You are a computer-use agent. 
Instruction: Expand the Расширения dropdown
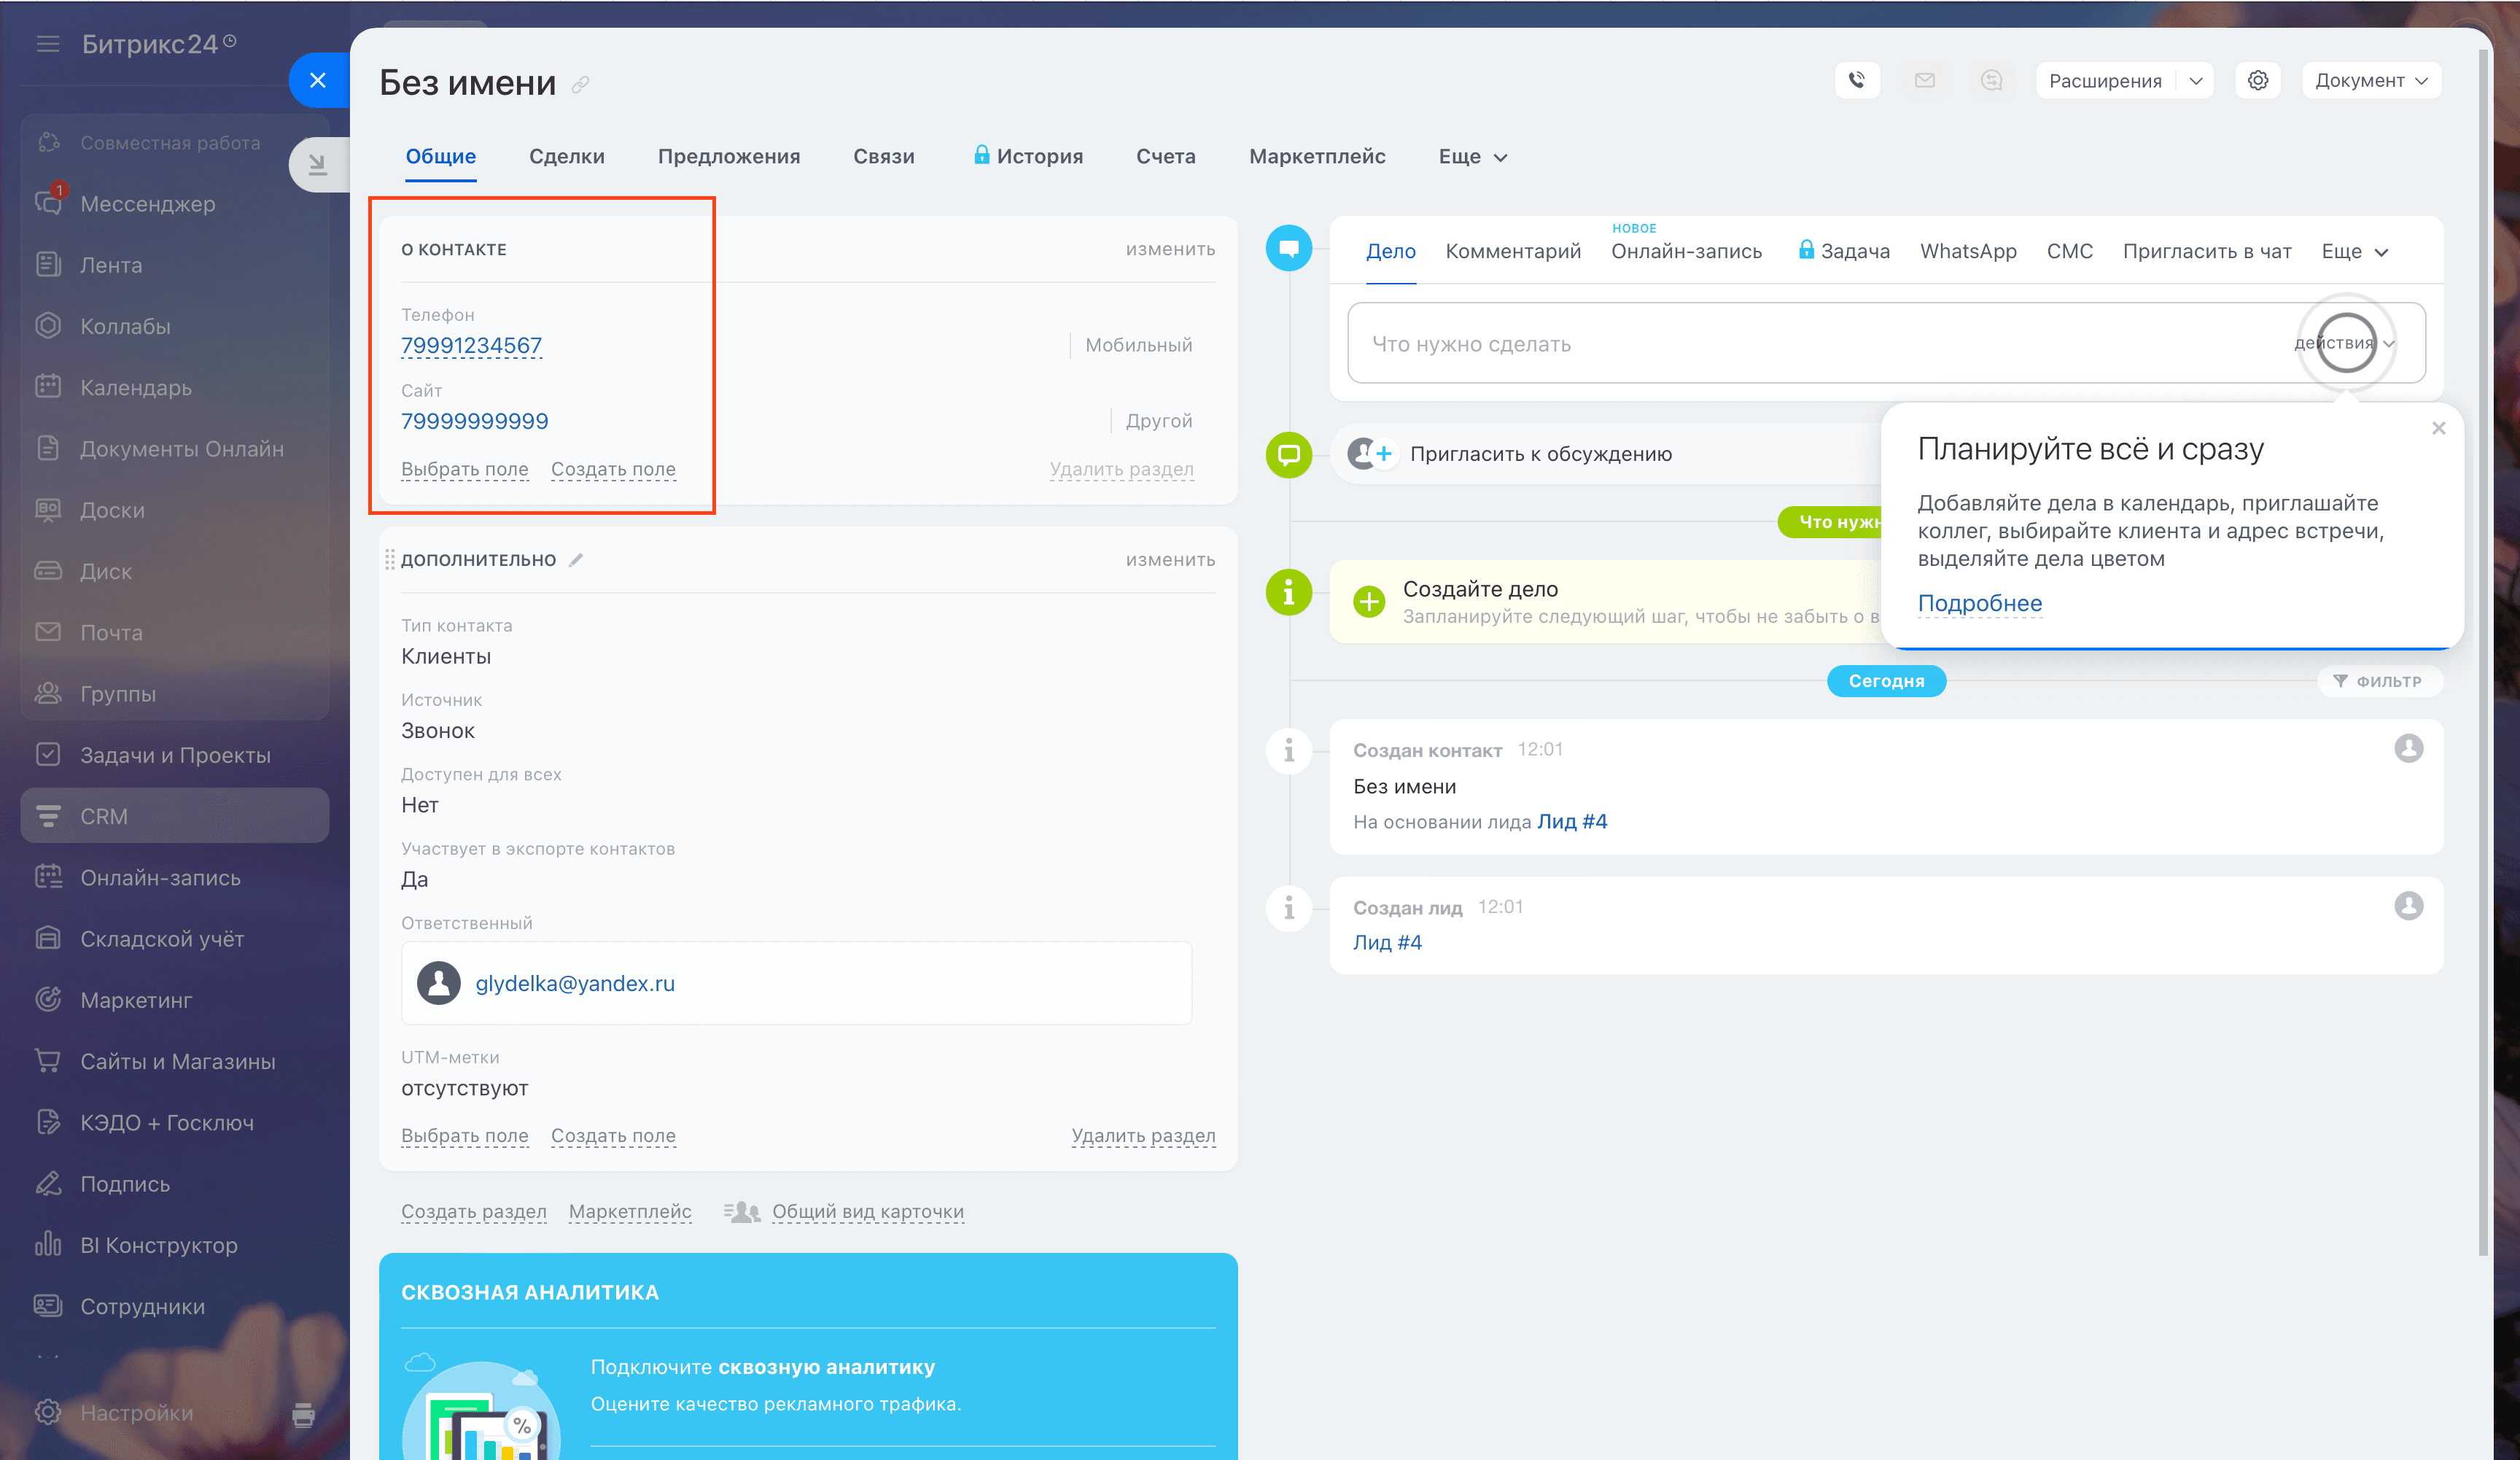pyautogui.click(x=2196, y=81)
